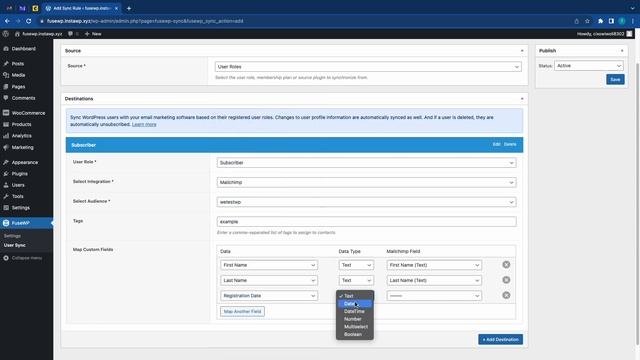640x360 pixels.
Task: Open the Status dropdown set to Active
Action: point(589,66)
